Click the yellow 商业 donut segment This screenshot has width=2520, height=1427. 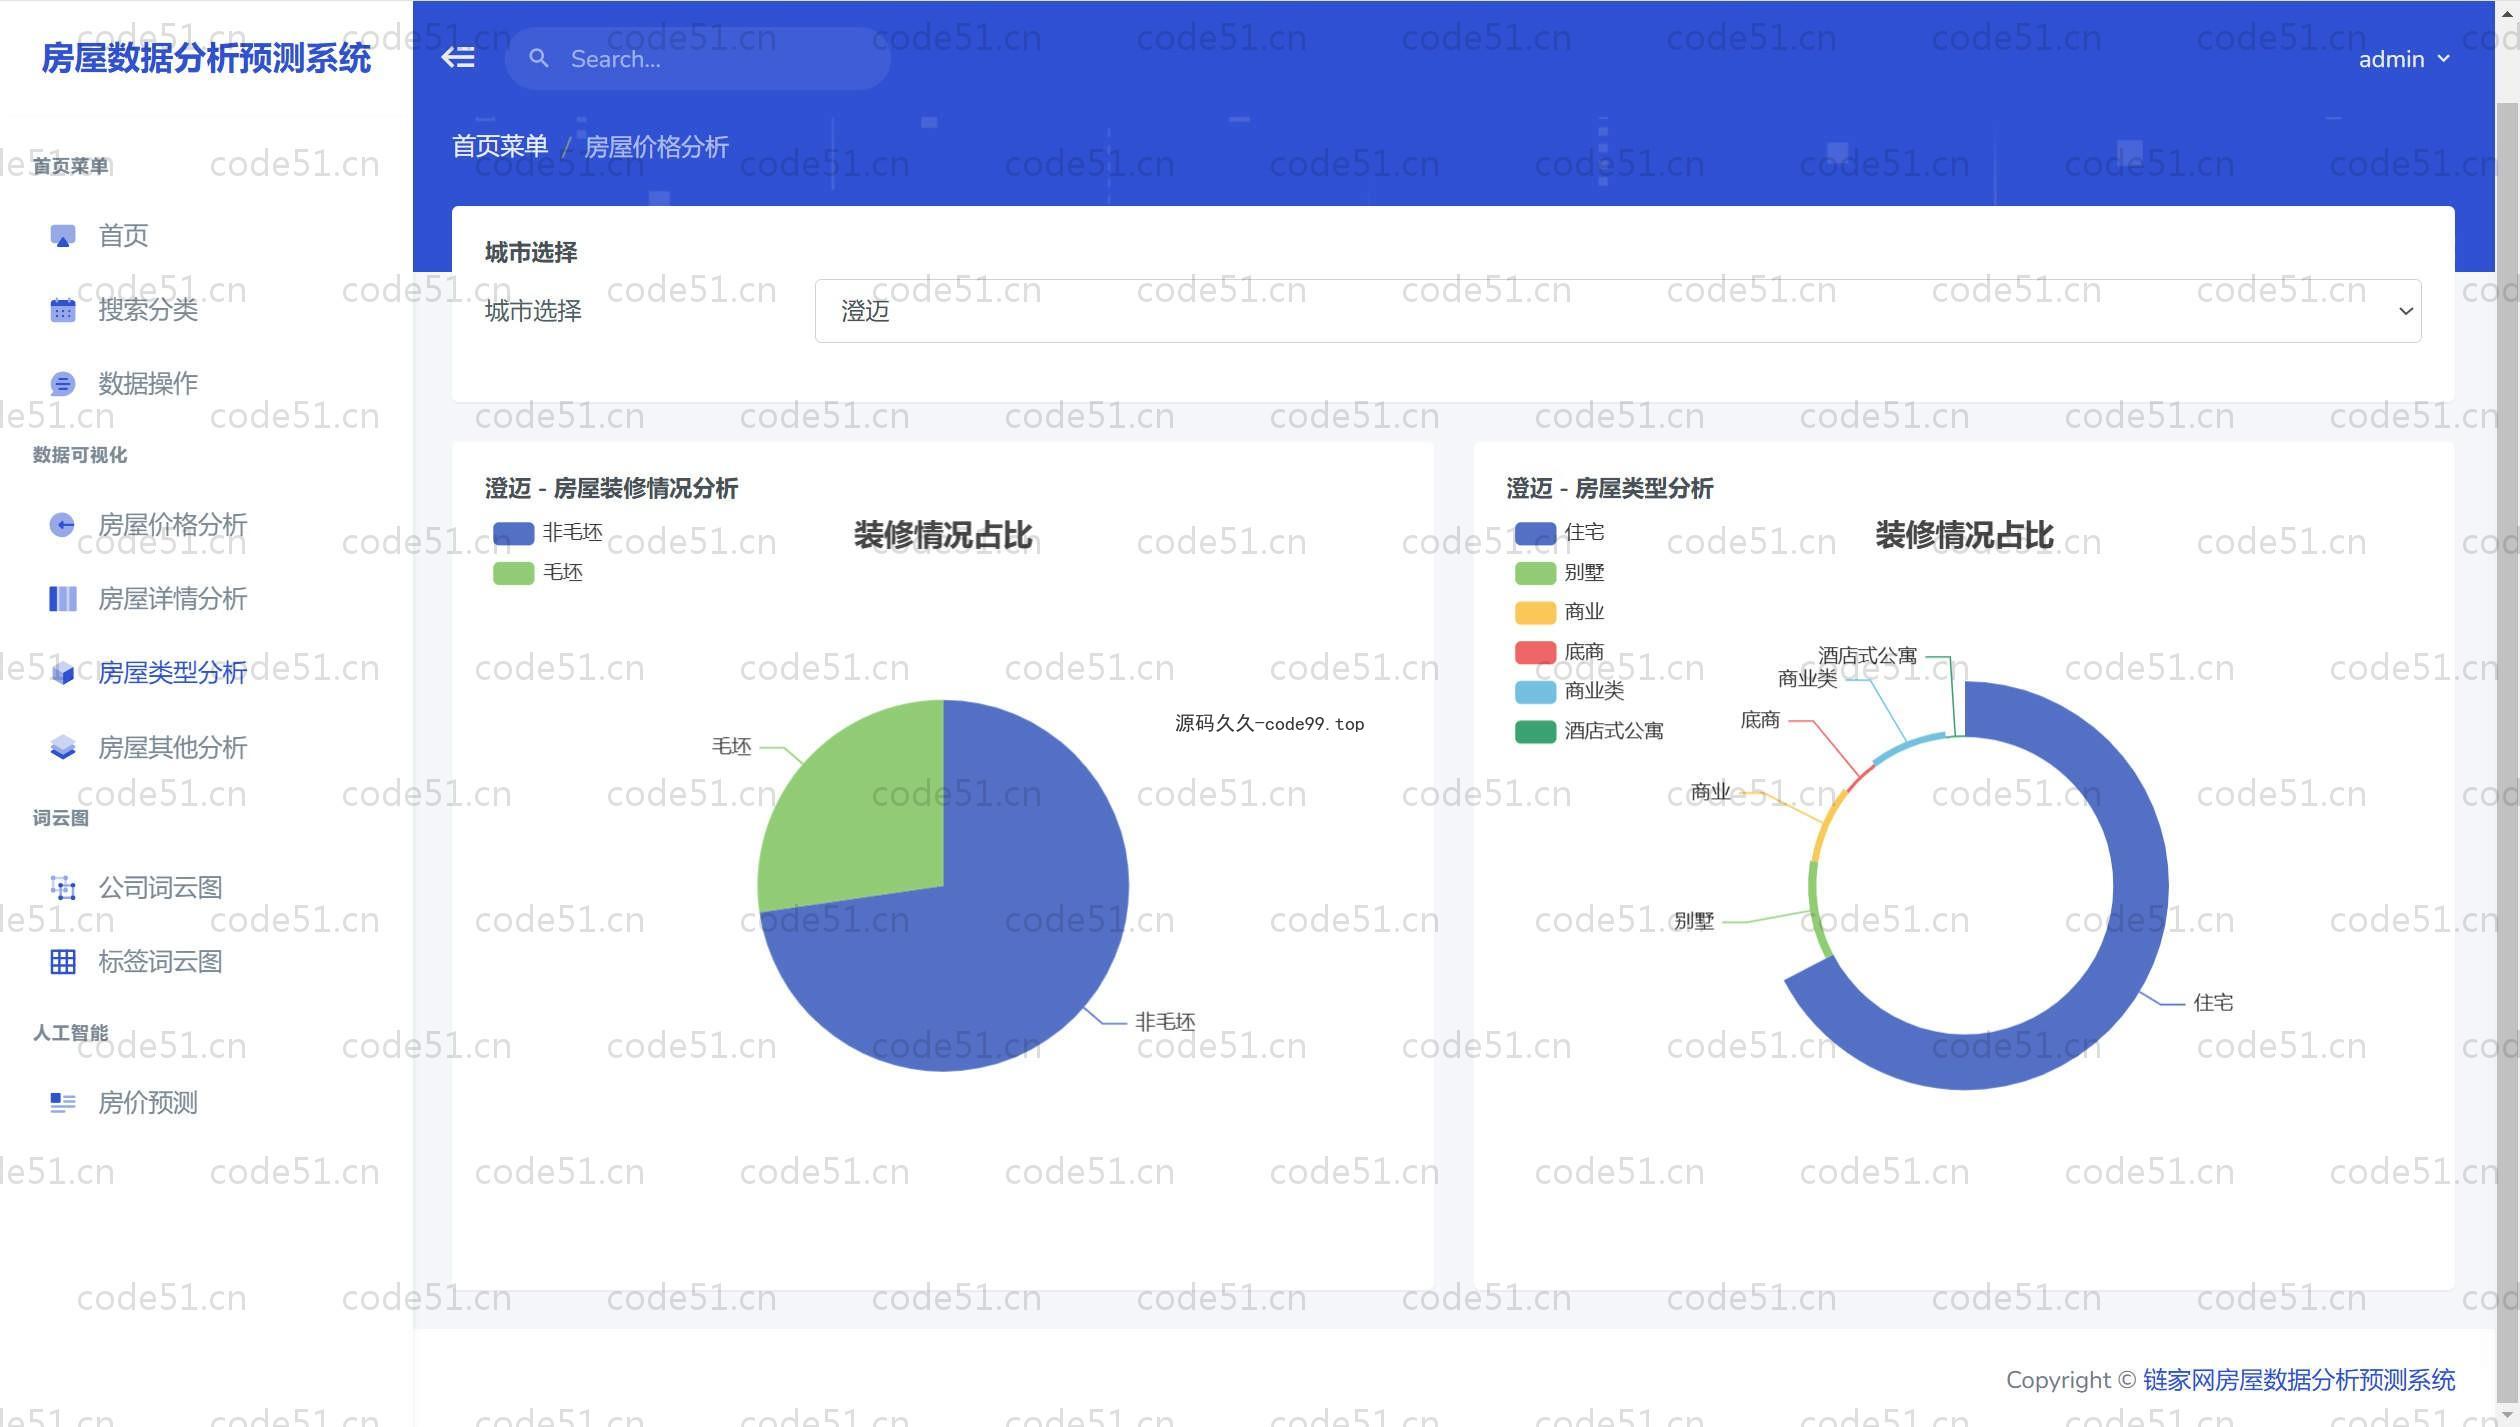pos(1828,825)
